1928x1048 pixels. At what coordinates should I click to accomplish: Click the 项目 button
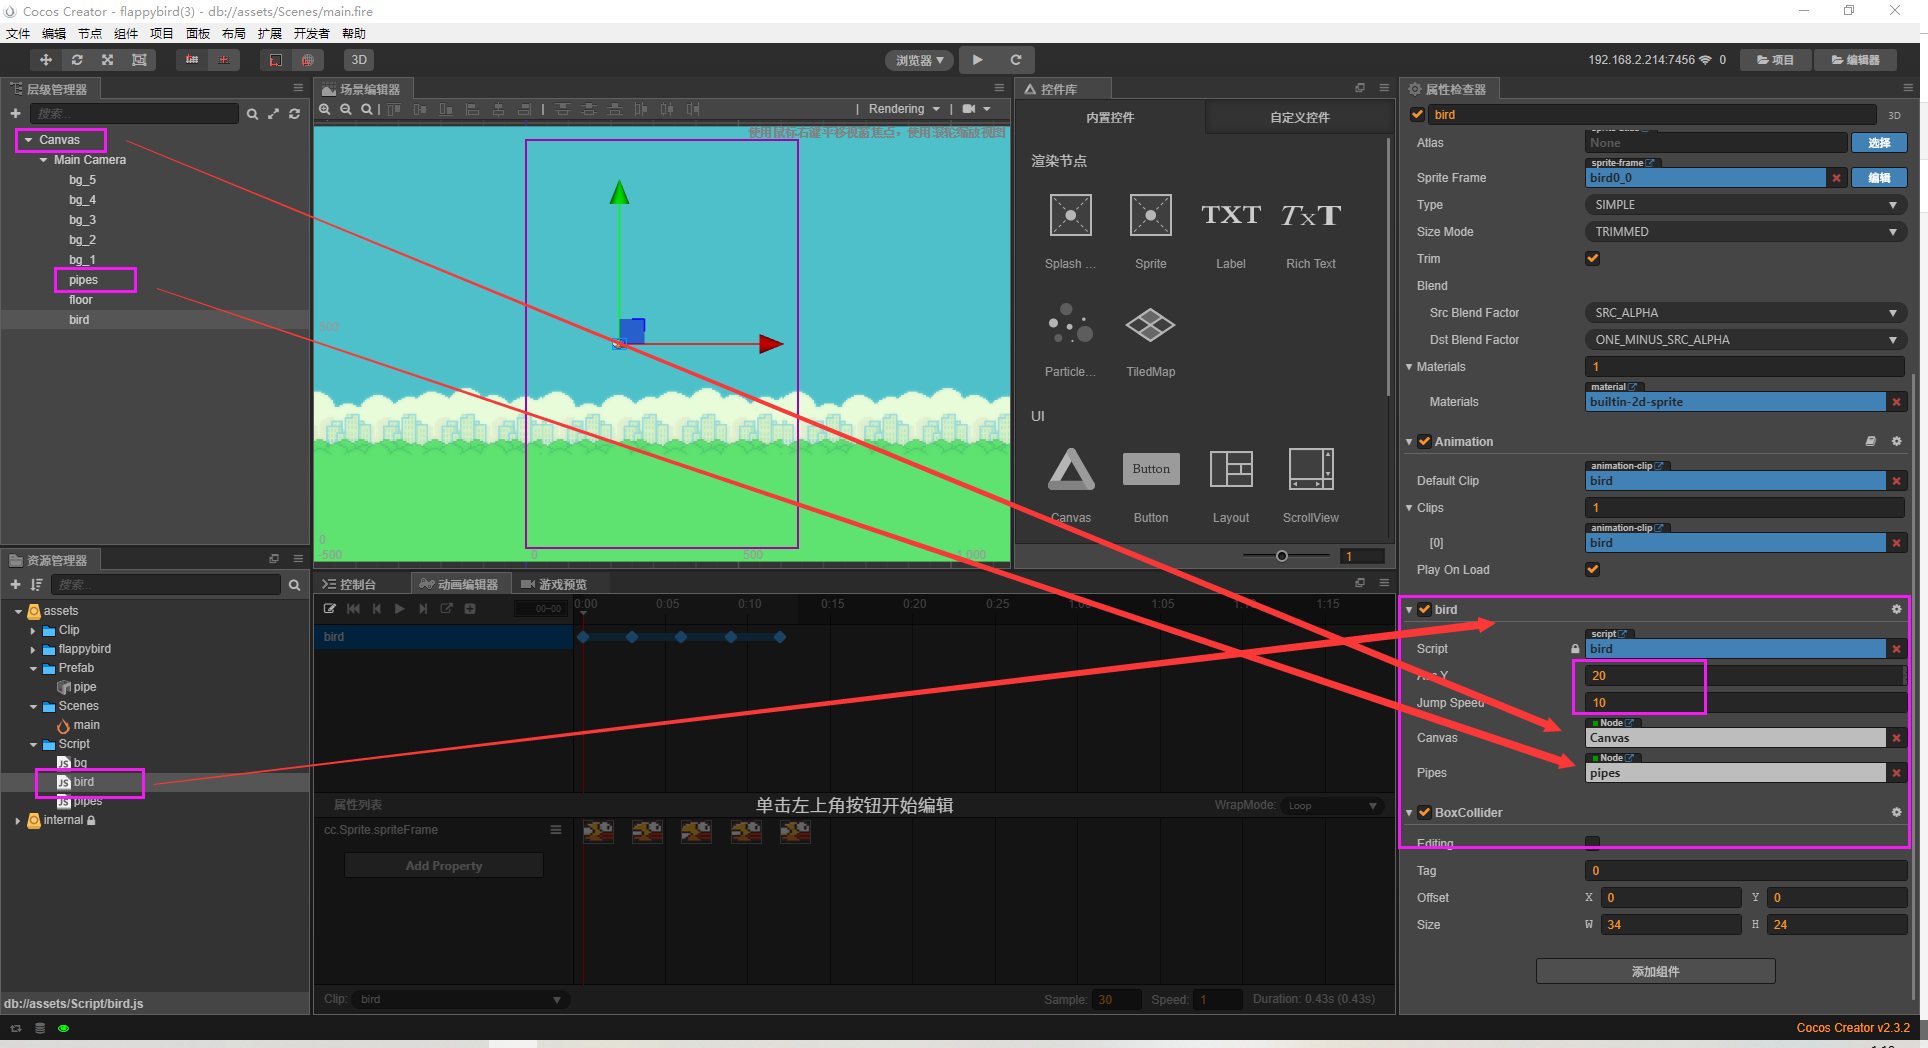tap(1775, 60)
